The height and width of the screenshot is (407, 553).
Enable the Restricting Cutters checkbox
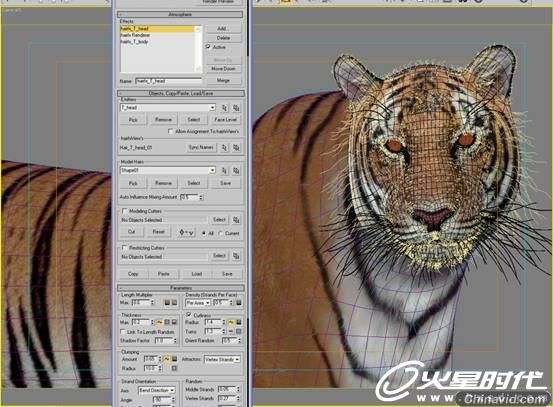(124, 248)
